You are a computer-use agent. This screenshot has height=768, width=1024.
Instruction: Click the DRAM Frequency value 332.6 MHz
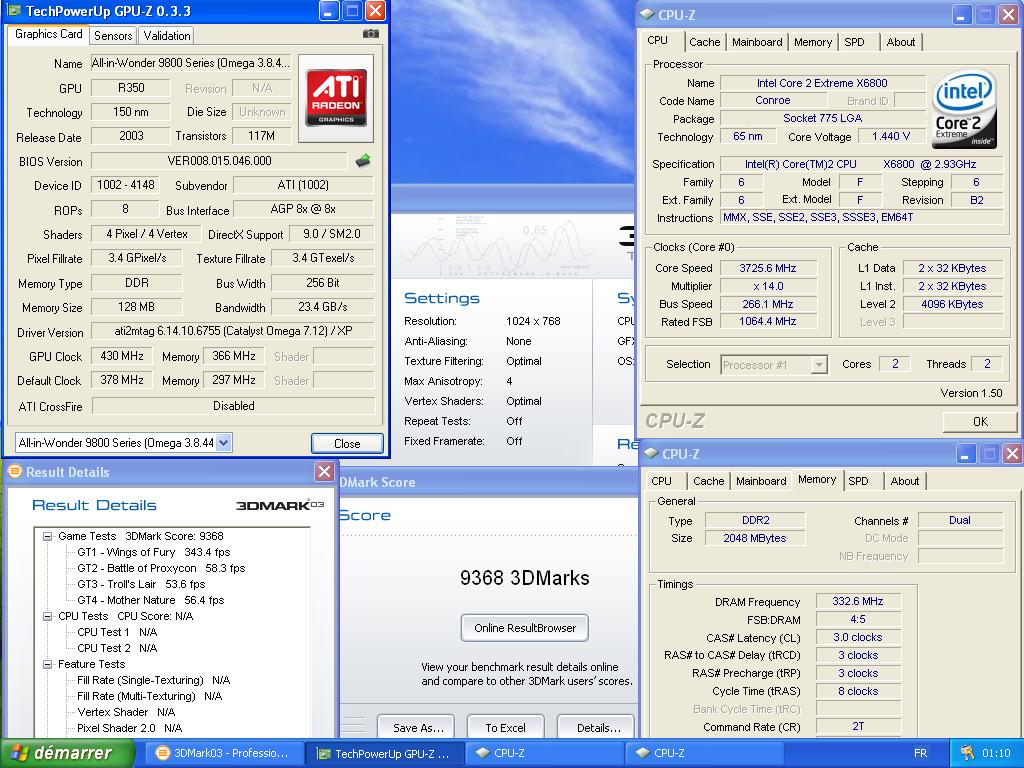[857, 601]
